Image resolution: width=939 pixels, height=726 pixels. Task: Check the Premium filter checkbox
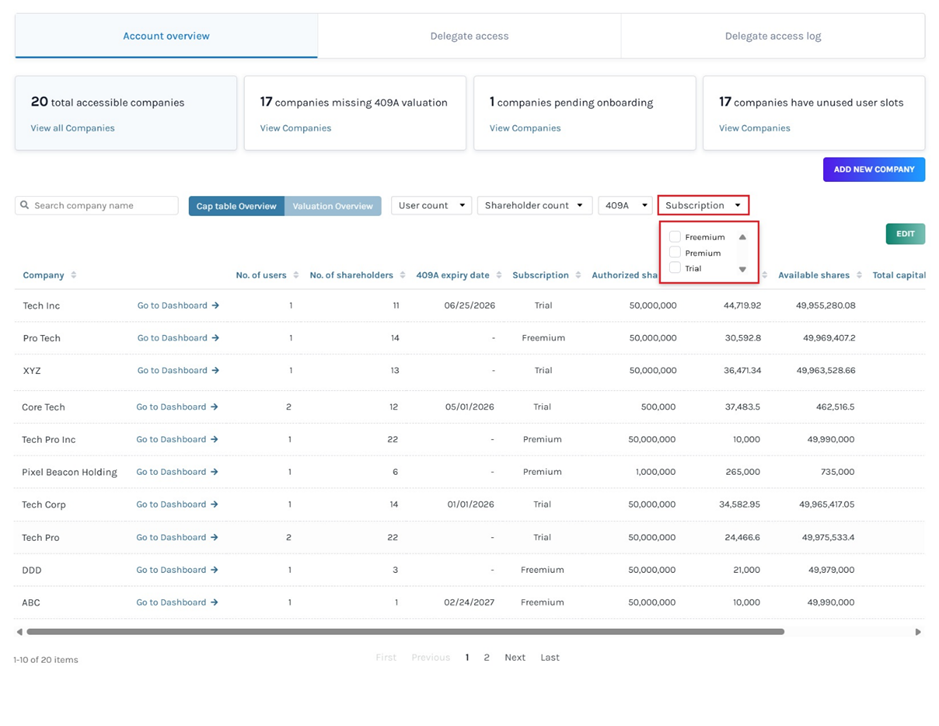tap(675, 253)
